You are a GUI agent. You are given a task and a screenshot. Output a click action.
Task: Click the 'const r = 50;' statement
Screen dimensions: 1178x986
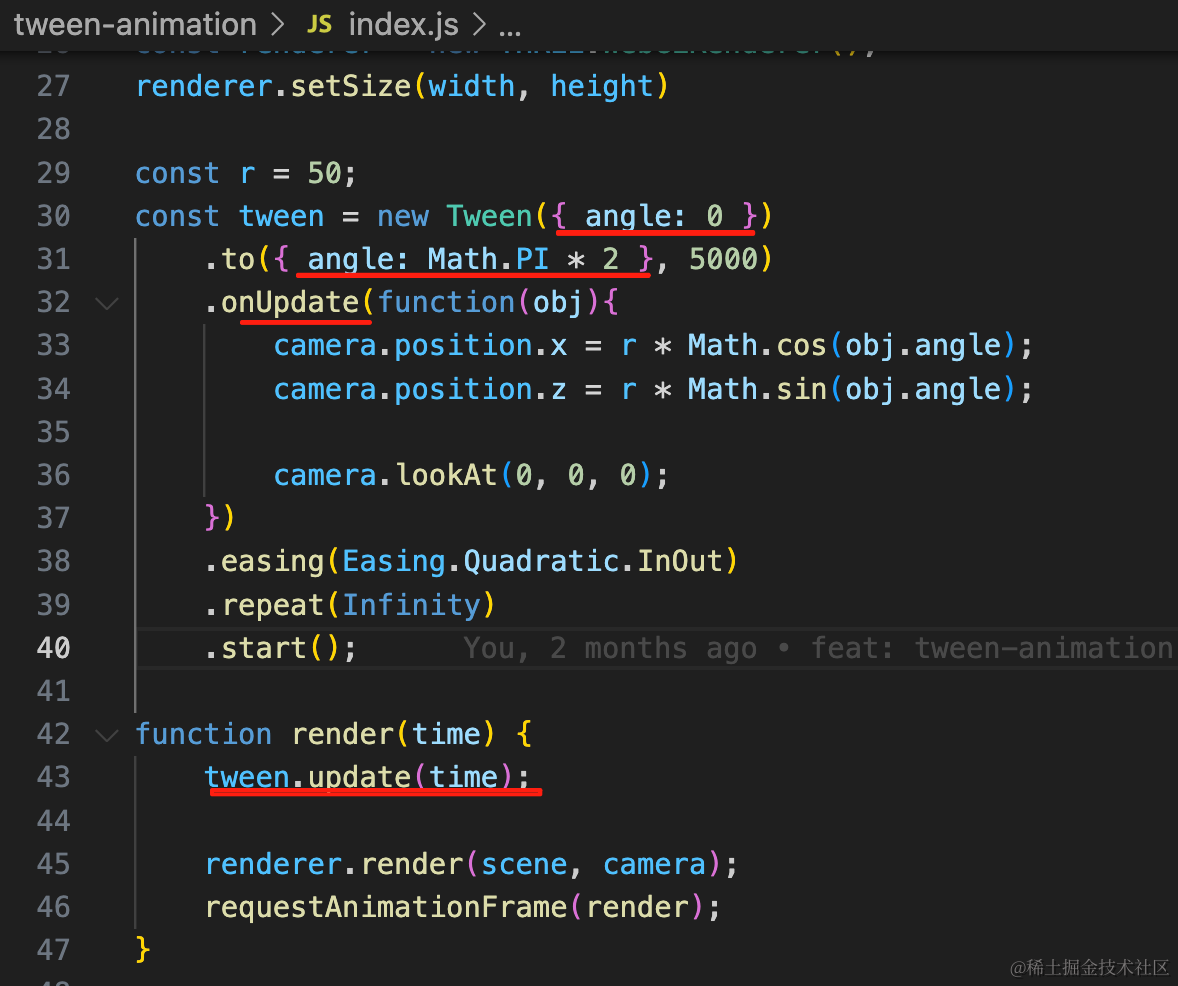point(246,174)
